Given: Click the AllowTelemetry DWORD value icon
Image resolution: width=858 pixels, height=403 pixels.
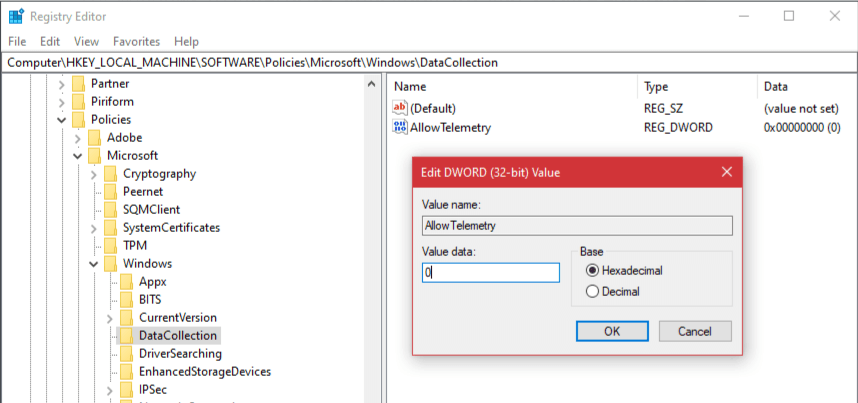Looking at the screenshot, I should coord(401,128).
